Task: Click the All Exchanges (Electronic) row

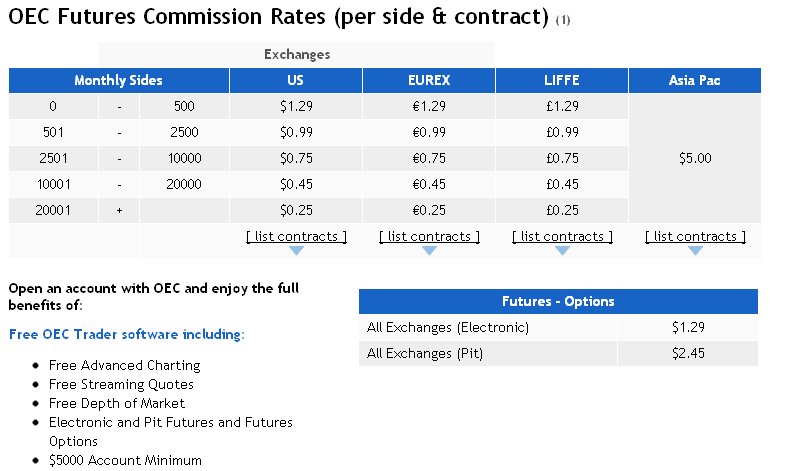Action: [558, 328]
